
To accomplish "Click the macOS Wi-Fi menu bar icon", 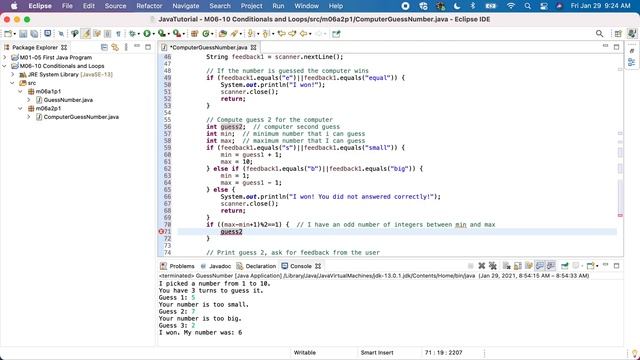I will click(x=511, y=6).
